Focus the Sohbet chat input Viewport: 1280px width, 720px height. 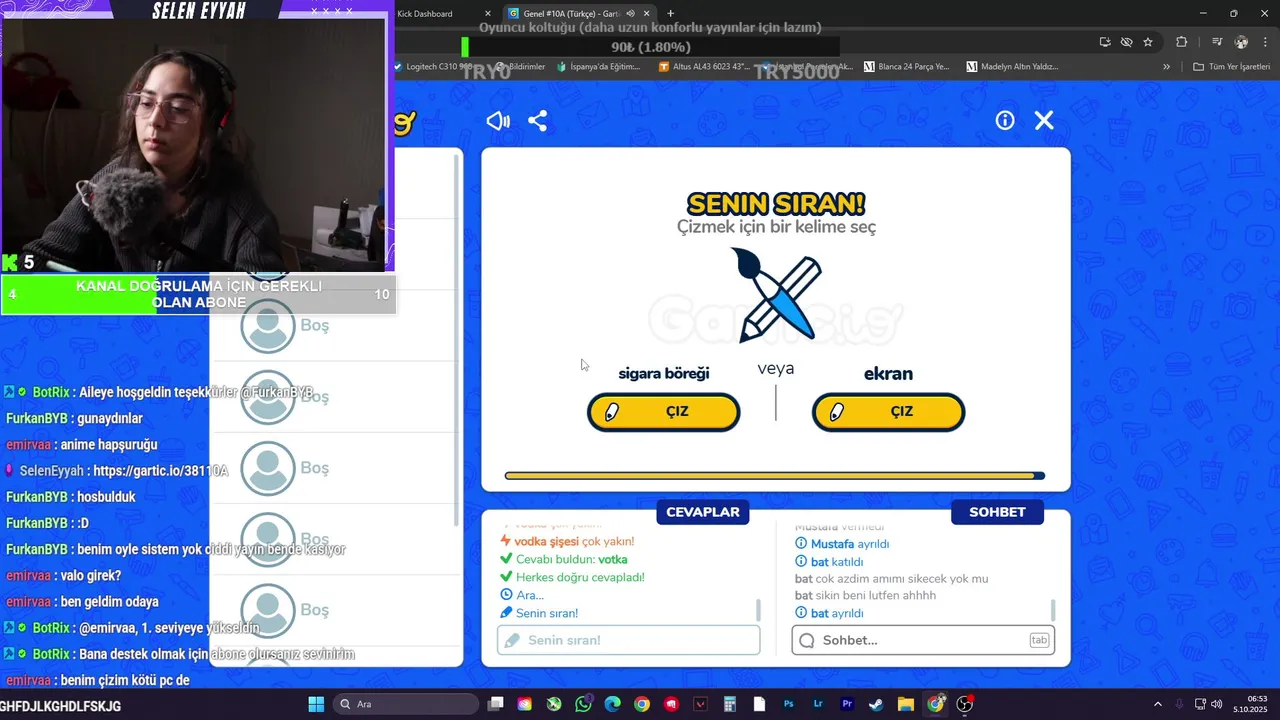pyautogui.click(x=923, y=640)
